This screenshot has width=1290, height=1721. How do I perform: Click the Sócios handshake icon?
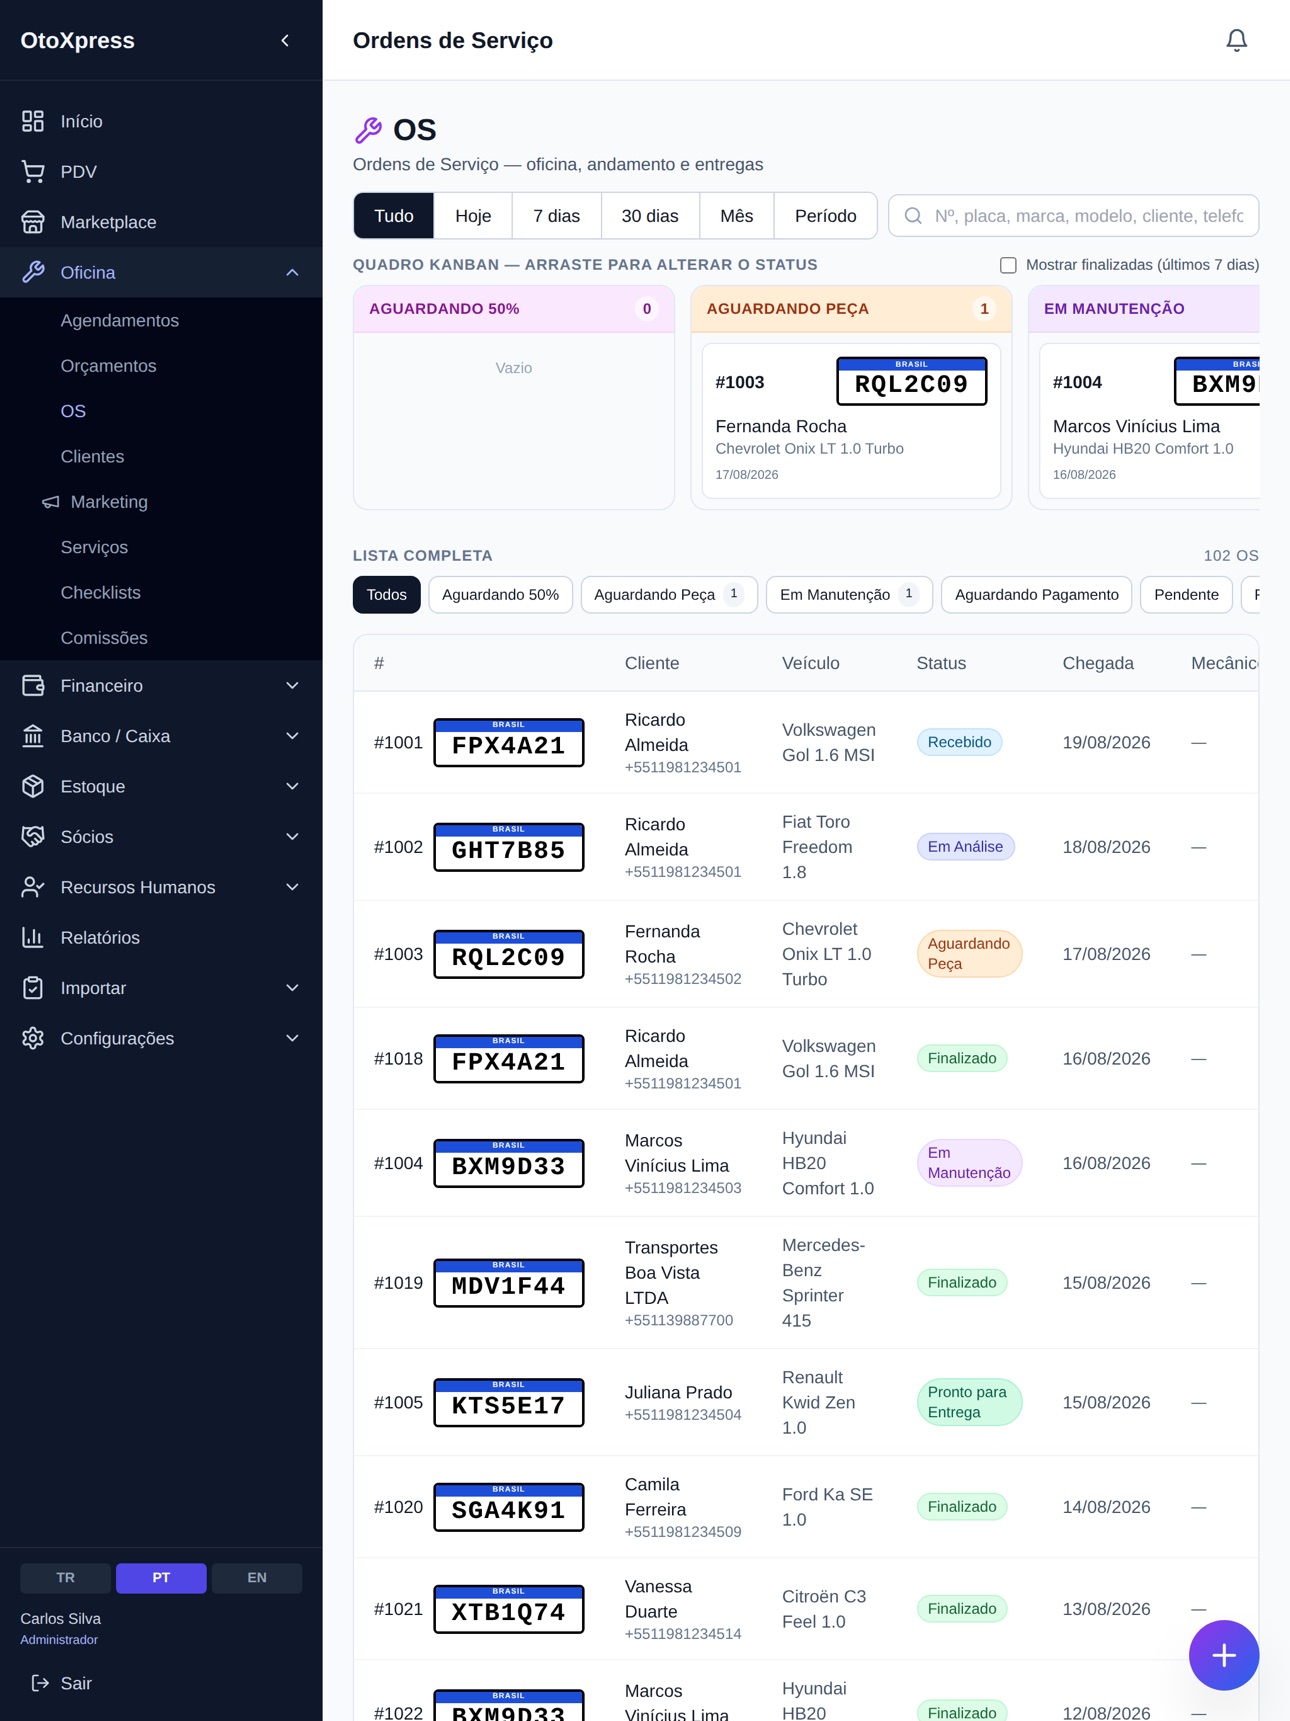(33, 837)
